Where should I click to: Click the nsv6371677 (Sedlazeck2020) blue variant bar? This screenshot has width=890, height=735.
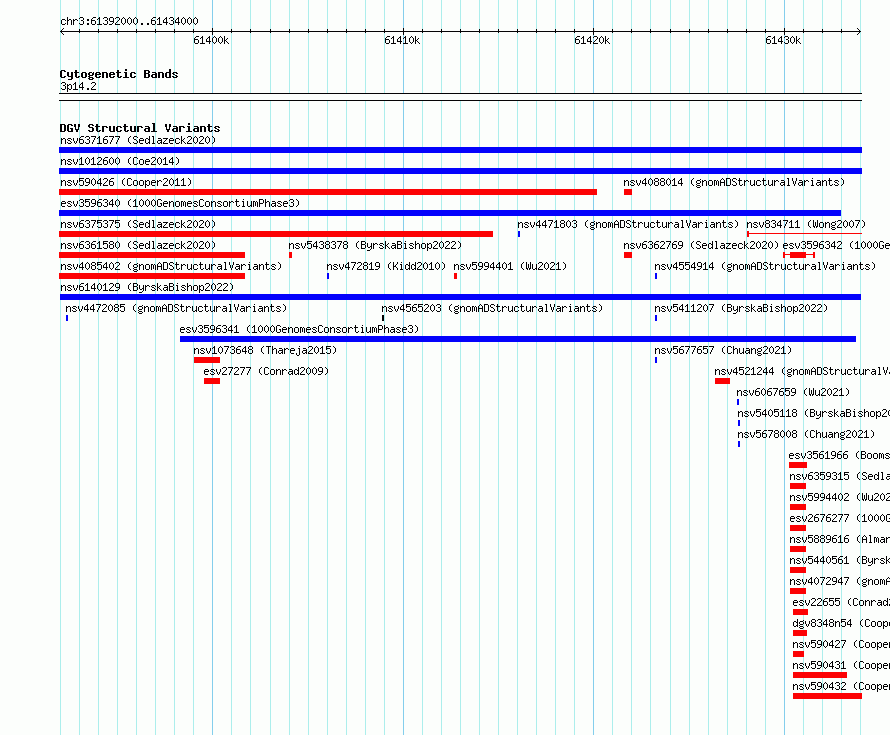coord(460,150)
